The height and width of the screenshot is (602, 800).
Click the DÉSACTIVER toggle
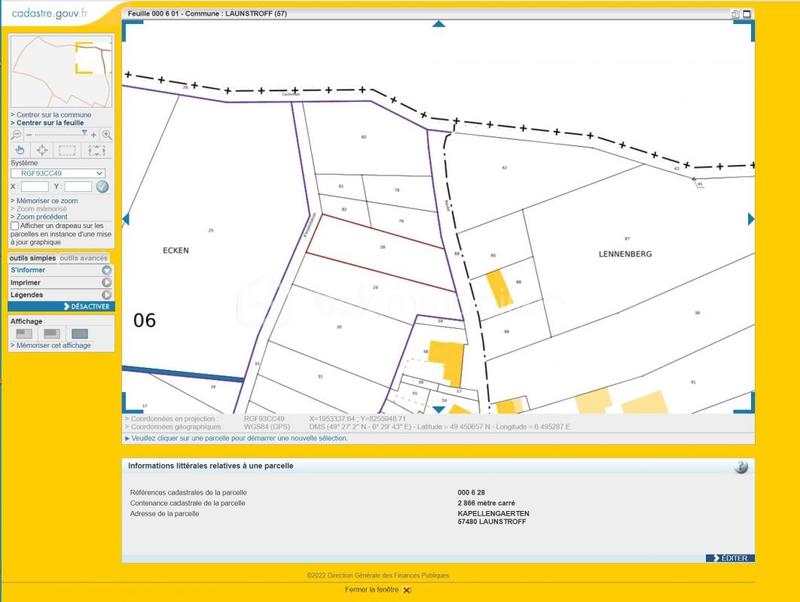(88, 306)
